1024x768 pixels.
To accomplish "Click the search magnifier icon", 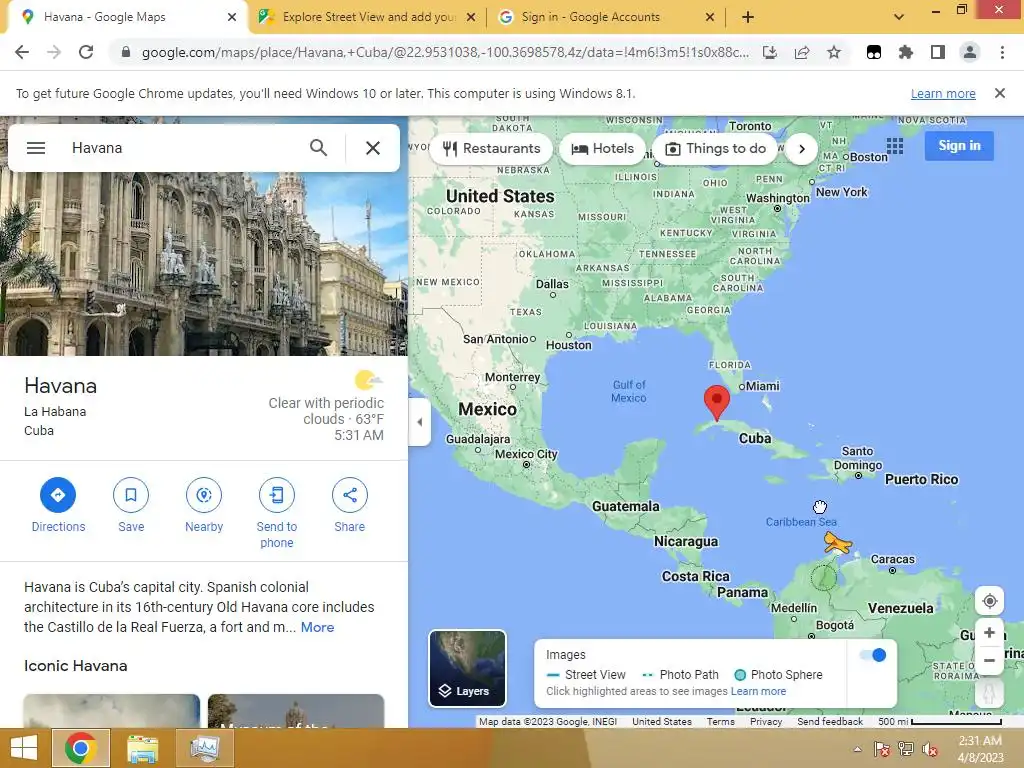I will tap(318, 148).
